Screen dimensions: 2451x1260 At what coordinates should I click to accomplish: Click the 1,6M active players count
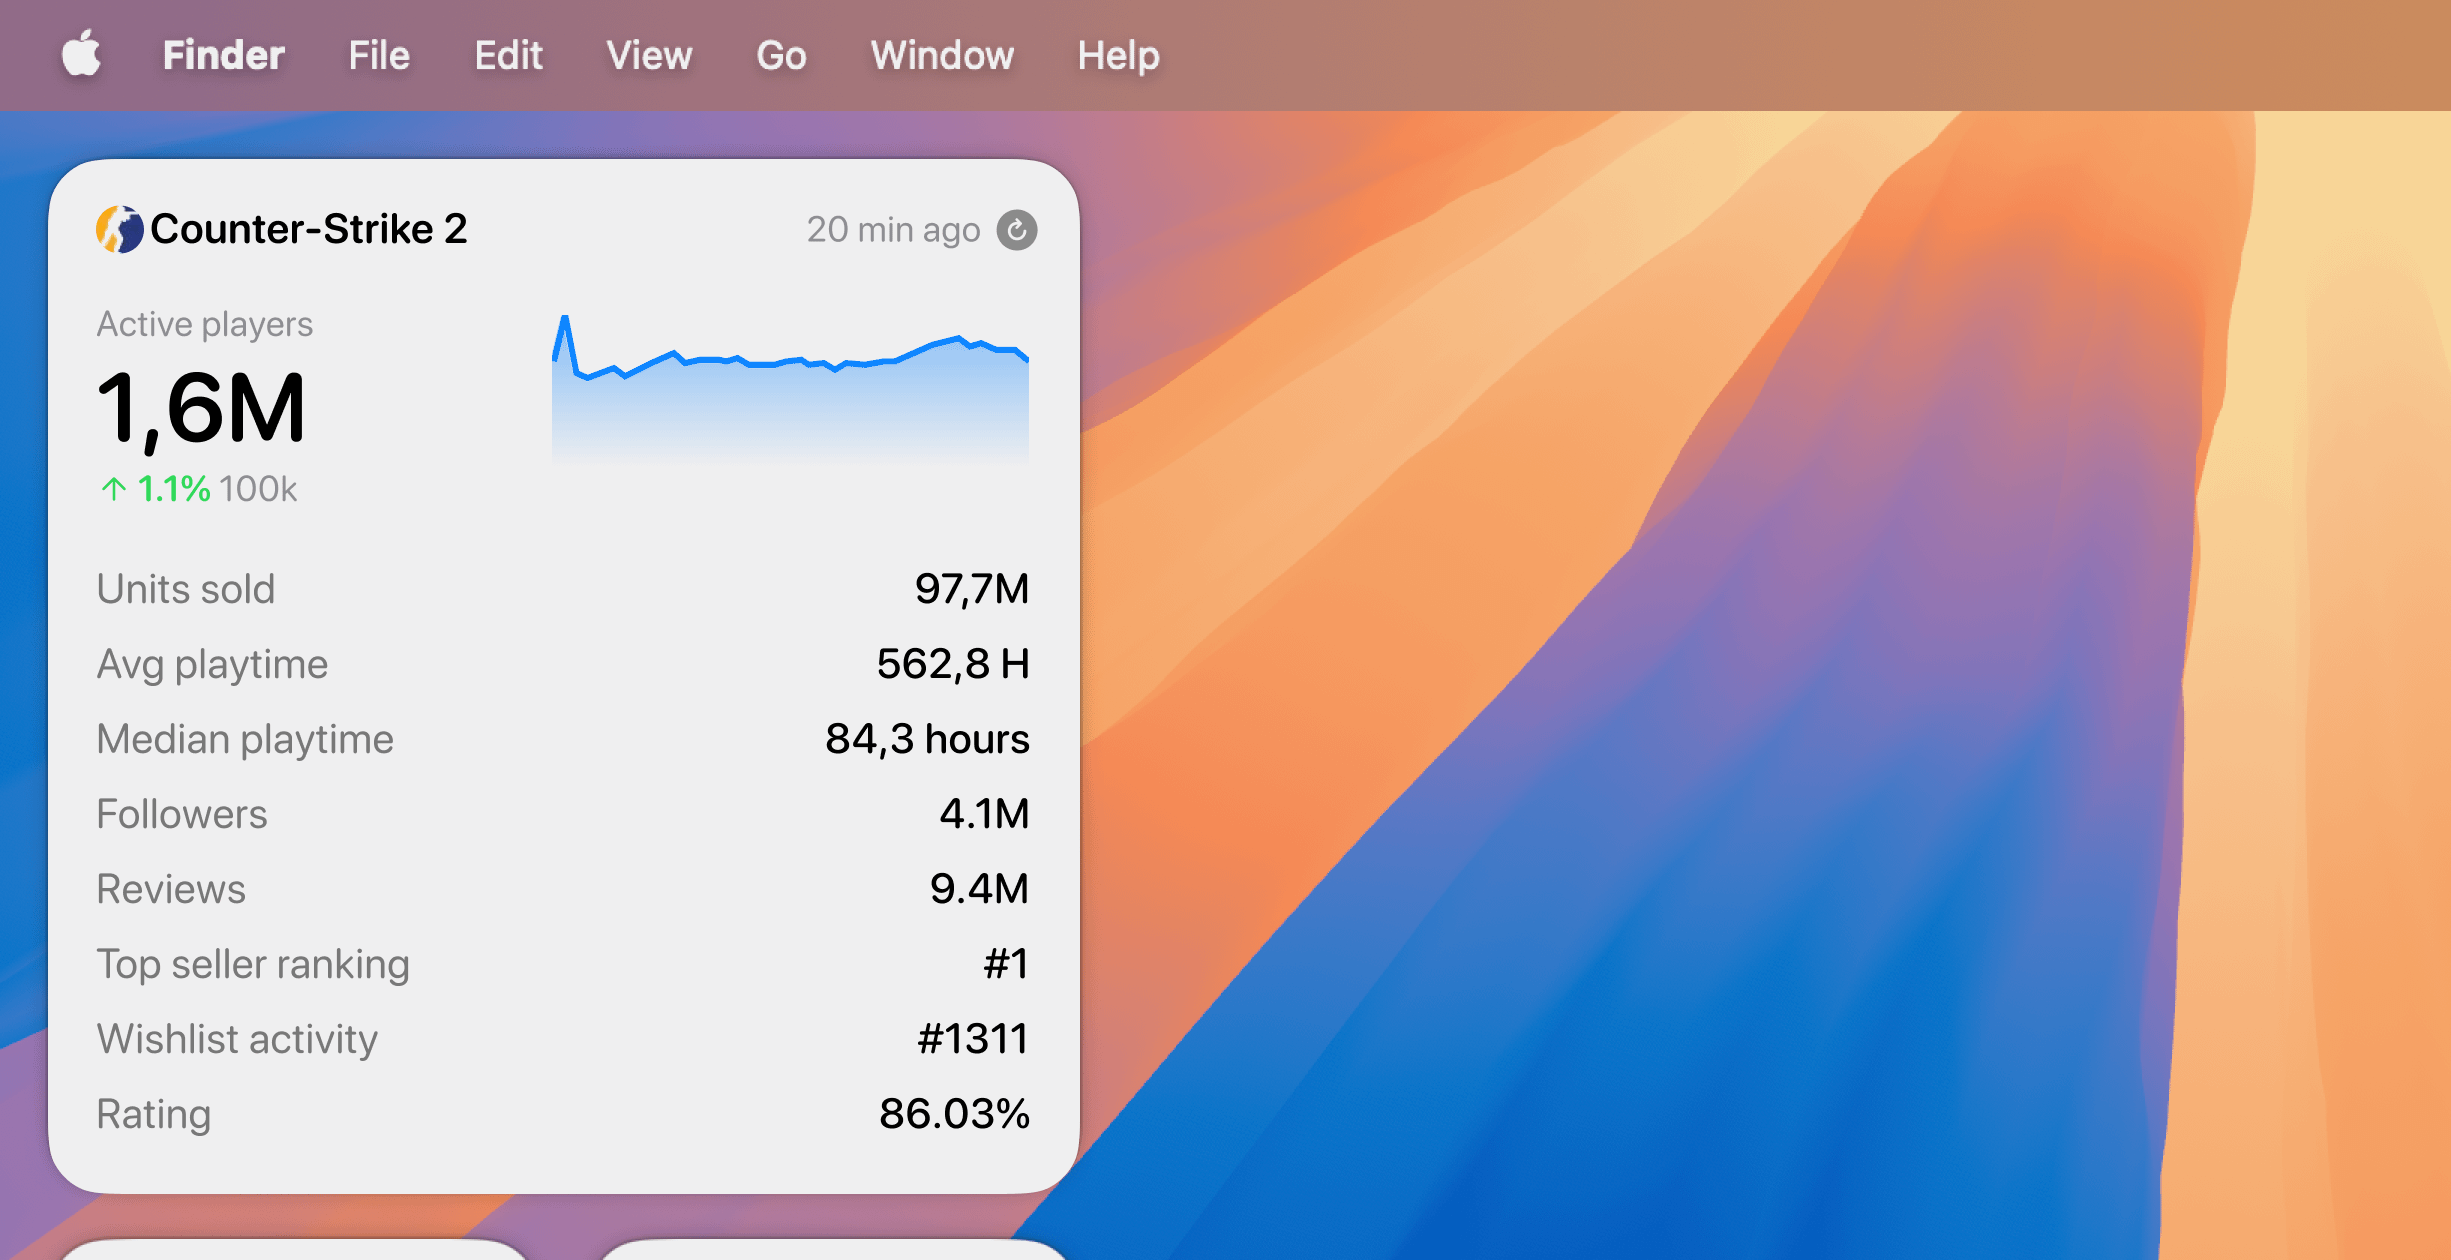click(201, 408)
